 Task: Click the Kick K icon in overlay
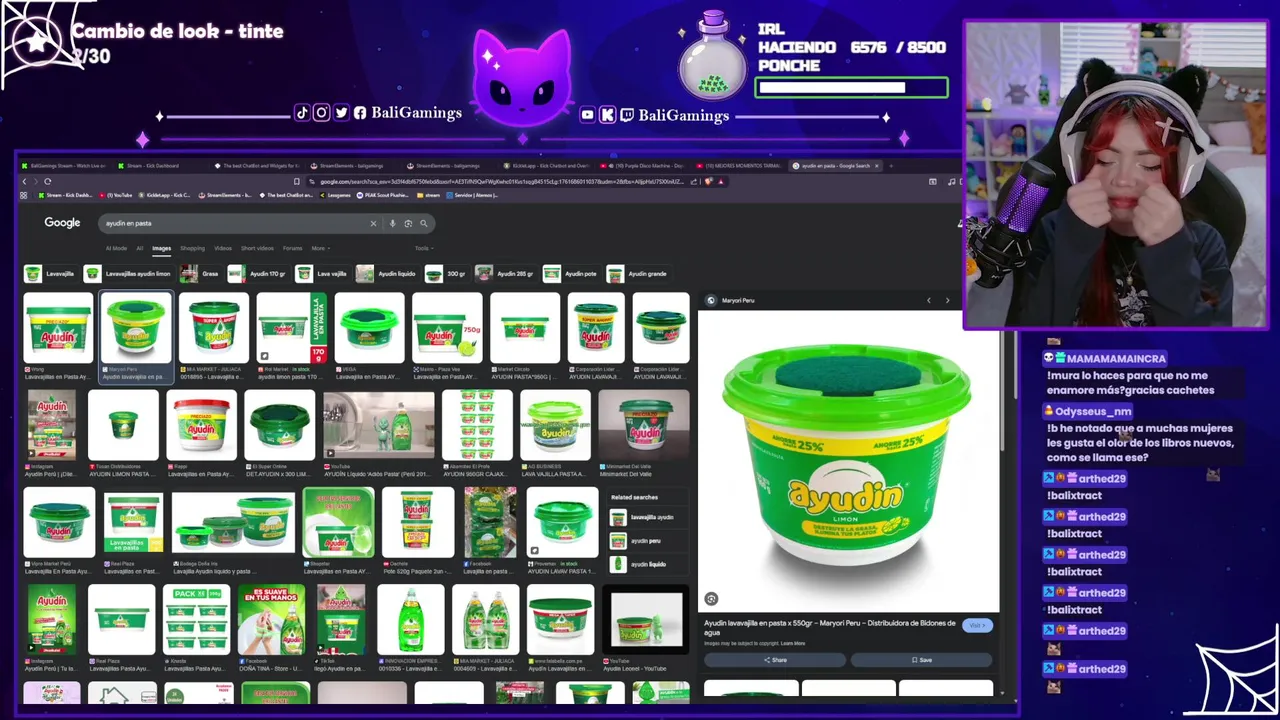[x=607, y=115]
